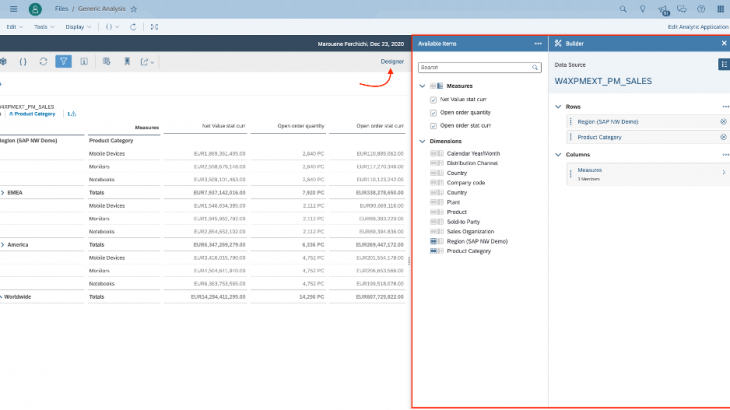The height and width of the screenshot is (410, 730).
Task: Mark Generic Analysis as favorite with star
Action: pyautogui.click(x=134, y=8)
